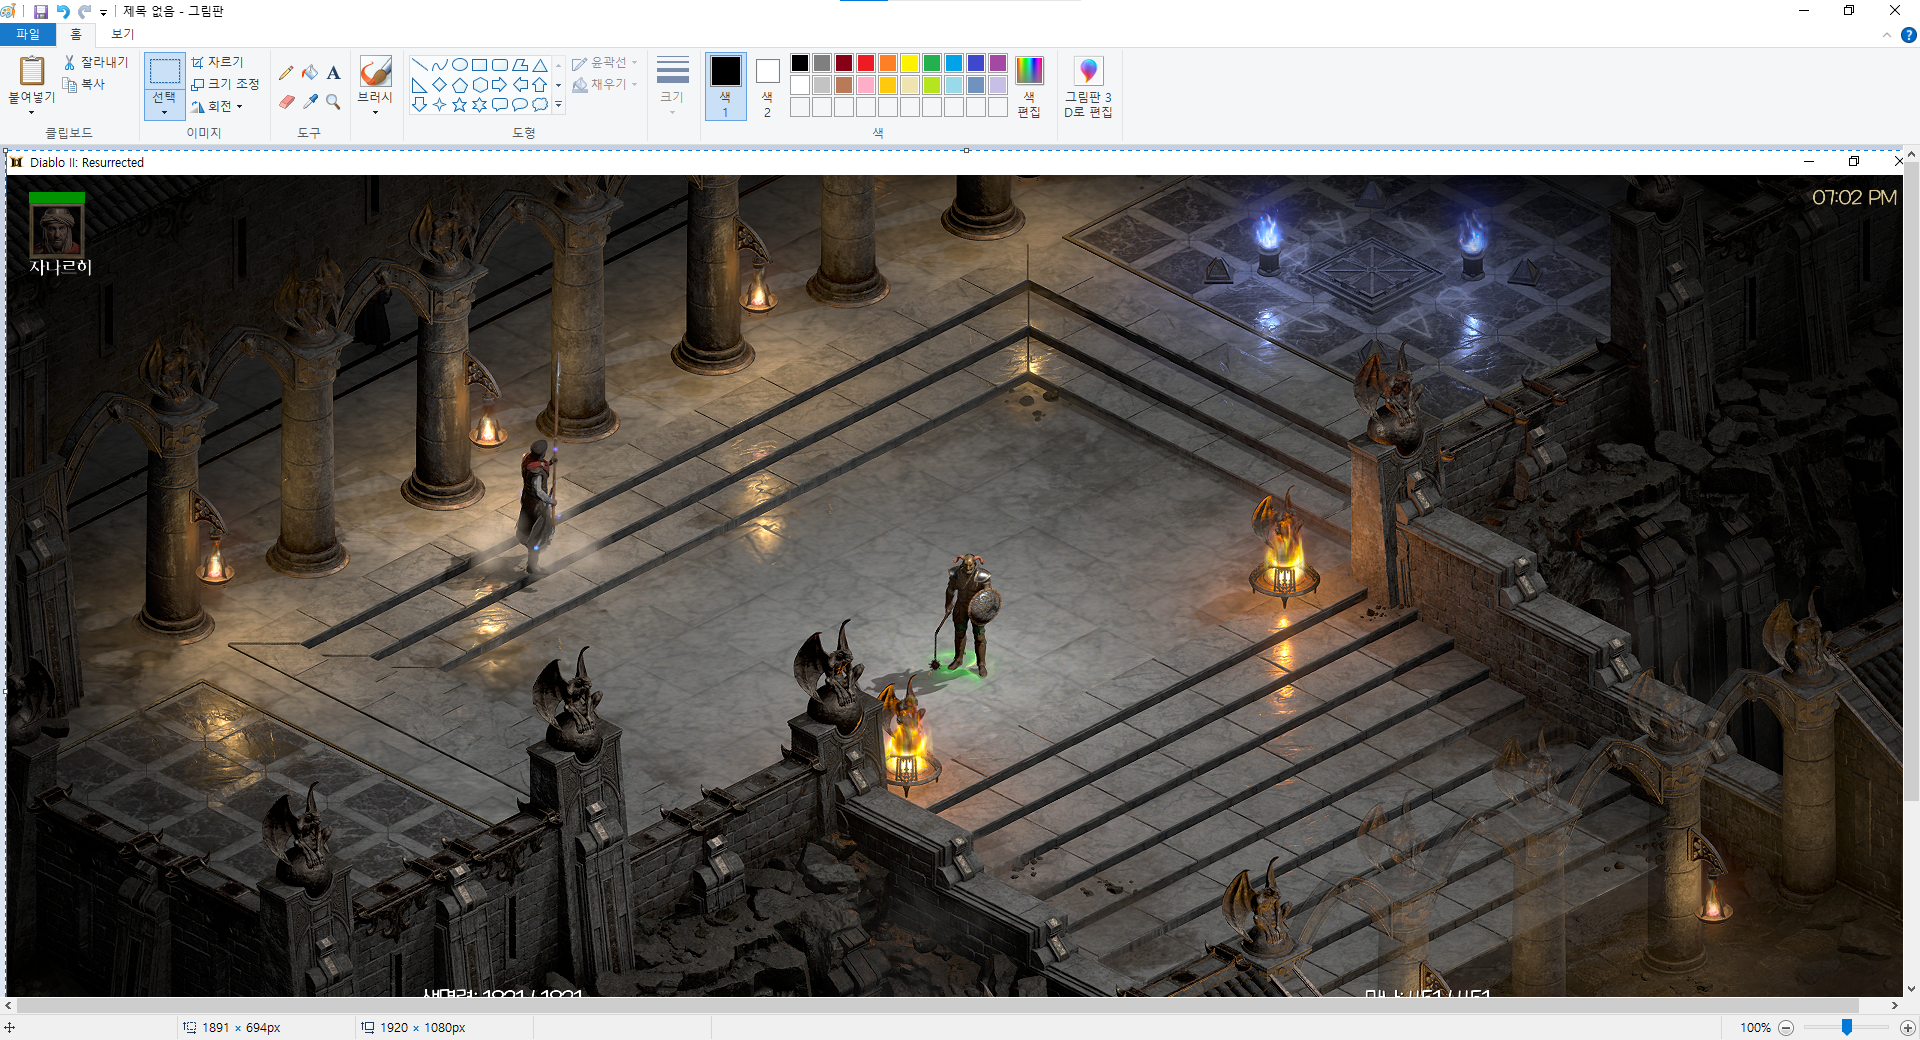Image resolution: width=1920 pixels, height=1040 pixels.
Task: Select the Cloud callout shape
Action: tap(540, 104)
